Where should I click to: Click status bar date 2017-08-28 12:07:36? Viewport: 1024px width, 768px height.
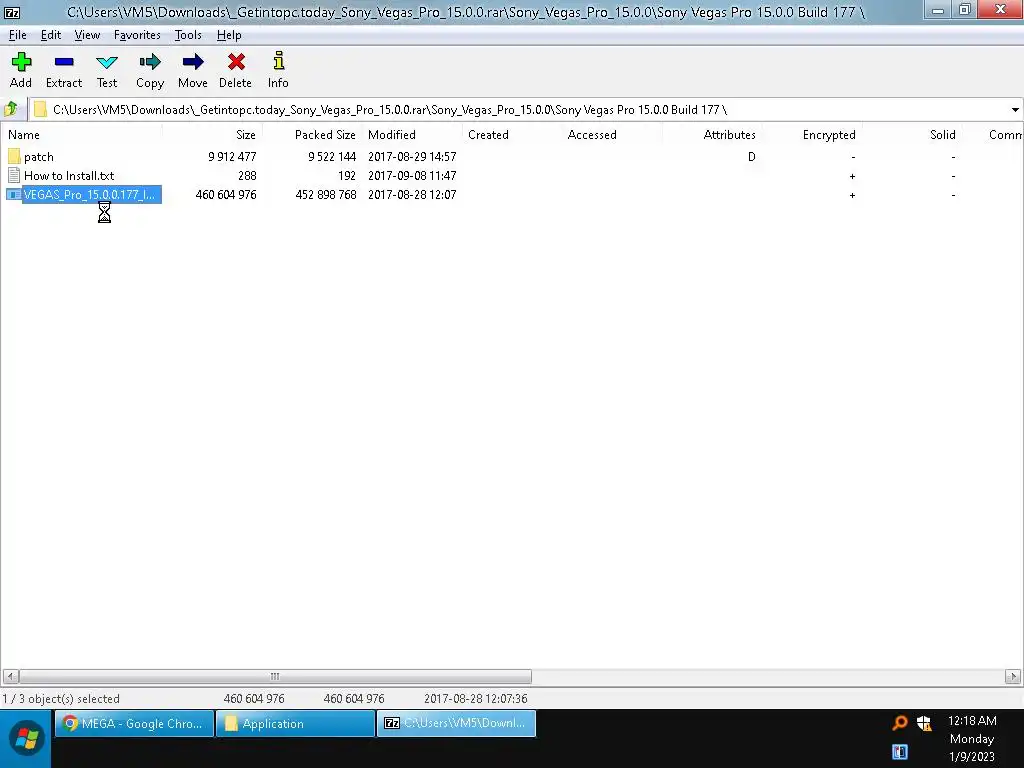(x=475, y=699)
